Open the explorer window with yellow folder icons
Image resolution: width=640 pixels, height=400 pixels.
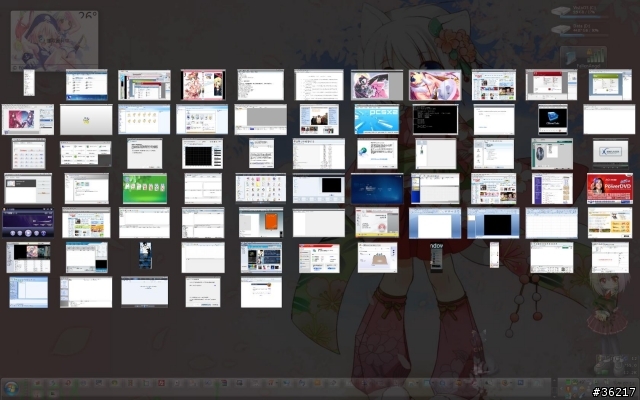tap(144, 119)
